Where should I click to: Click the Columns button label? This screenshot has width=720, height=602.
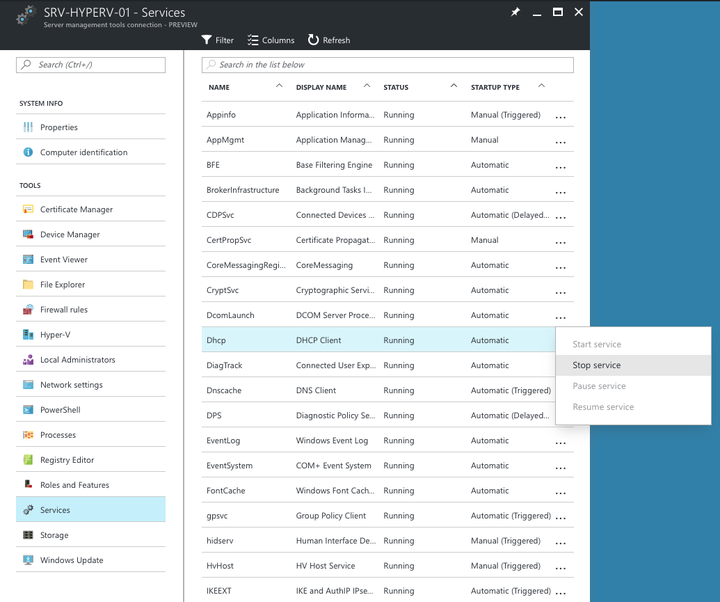click(x=278, y=40)
